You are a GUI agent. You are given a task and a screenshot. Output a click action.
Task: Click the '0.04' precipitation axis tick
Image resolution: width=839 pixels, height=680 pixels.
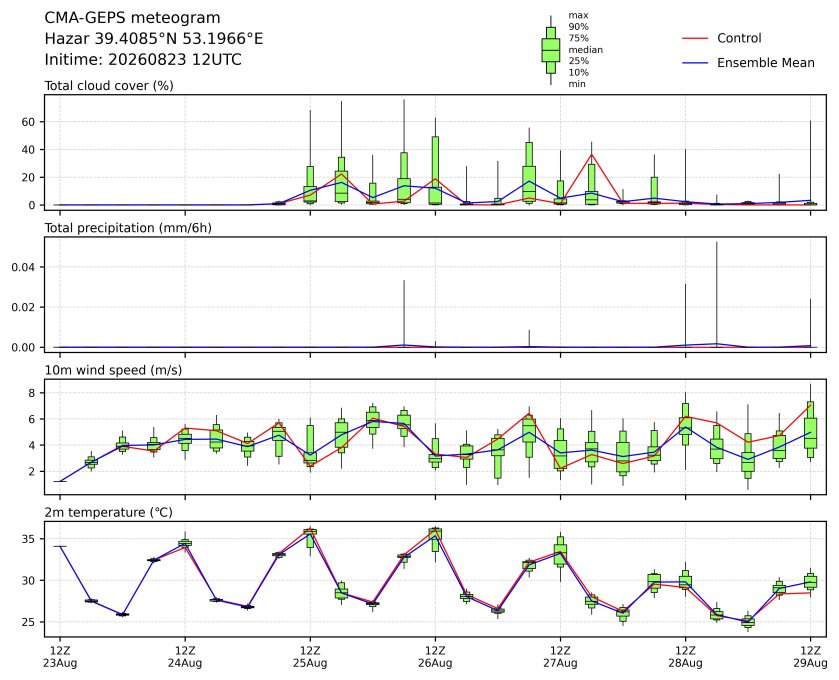click(x=24, y=267)
